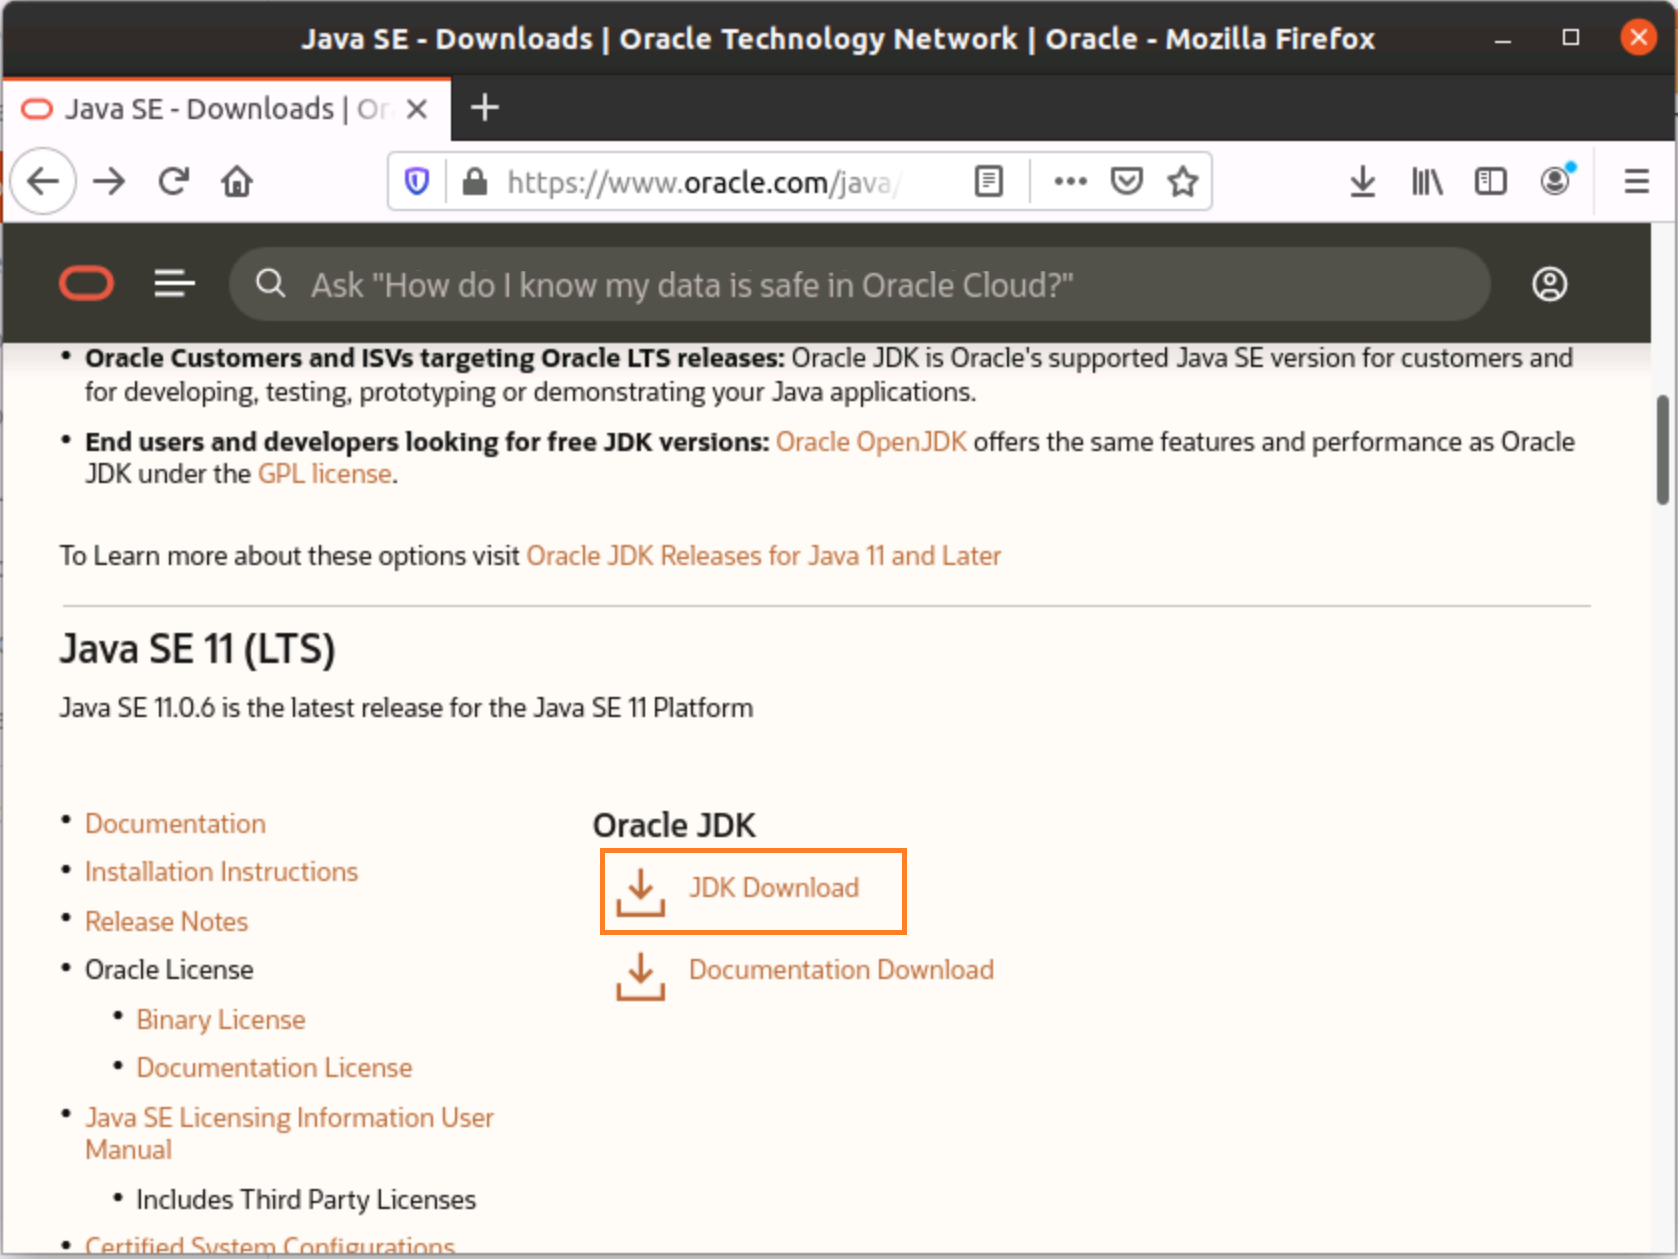Go back to the previous page

[43, 181]
